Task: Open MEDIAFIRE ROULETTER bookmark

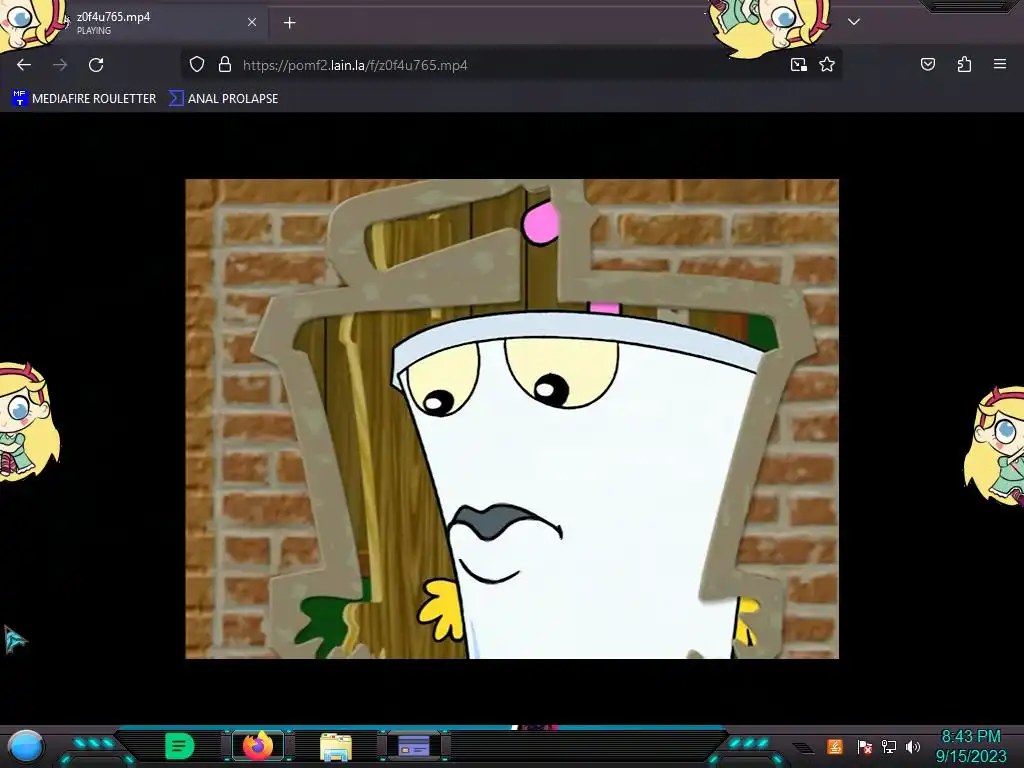Action: click(84, 99)
